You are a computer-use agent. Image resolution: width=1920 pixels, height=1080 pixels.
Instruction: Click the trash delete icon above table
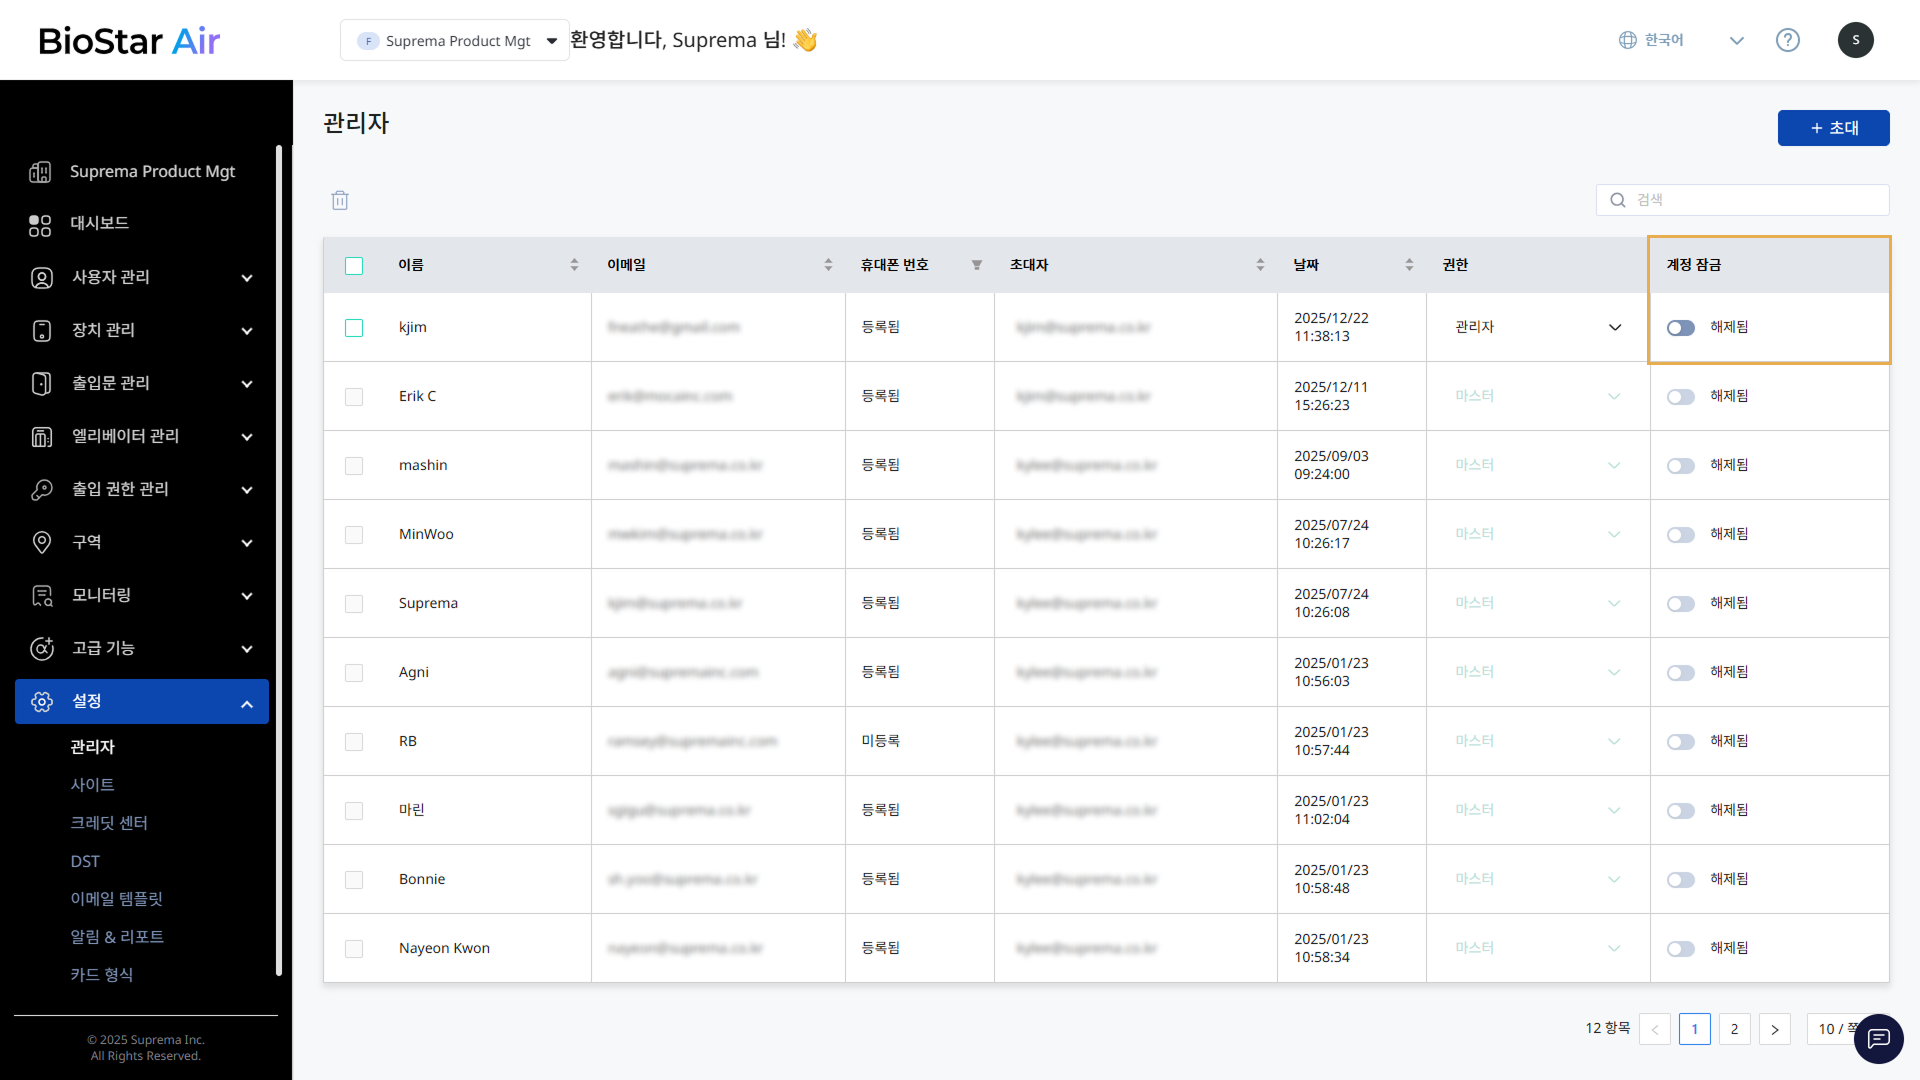point(340,200)
